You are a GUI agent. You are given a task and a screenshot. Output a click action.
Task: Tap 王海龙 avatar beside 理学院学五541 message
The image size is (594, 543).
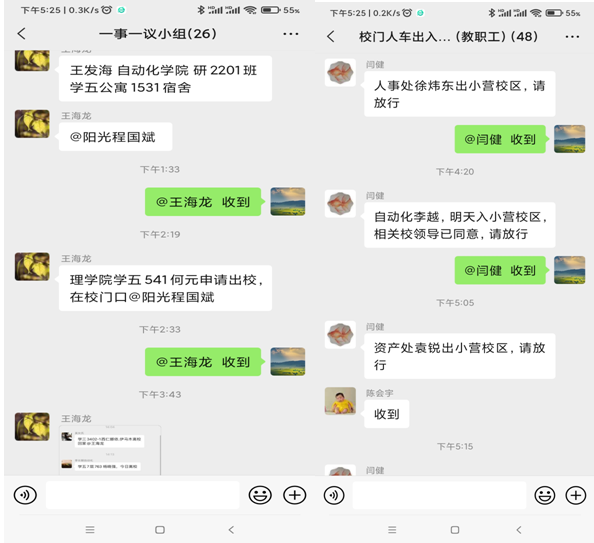point(32,267)
